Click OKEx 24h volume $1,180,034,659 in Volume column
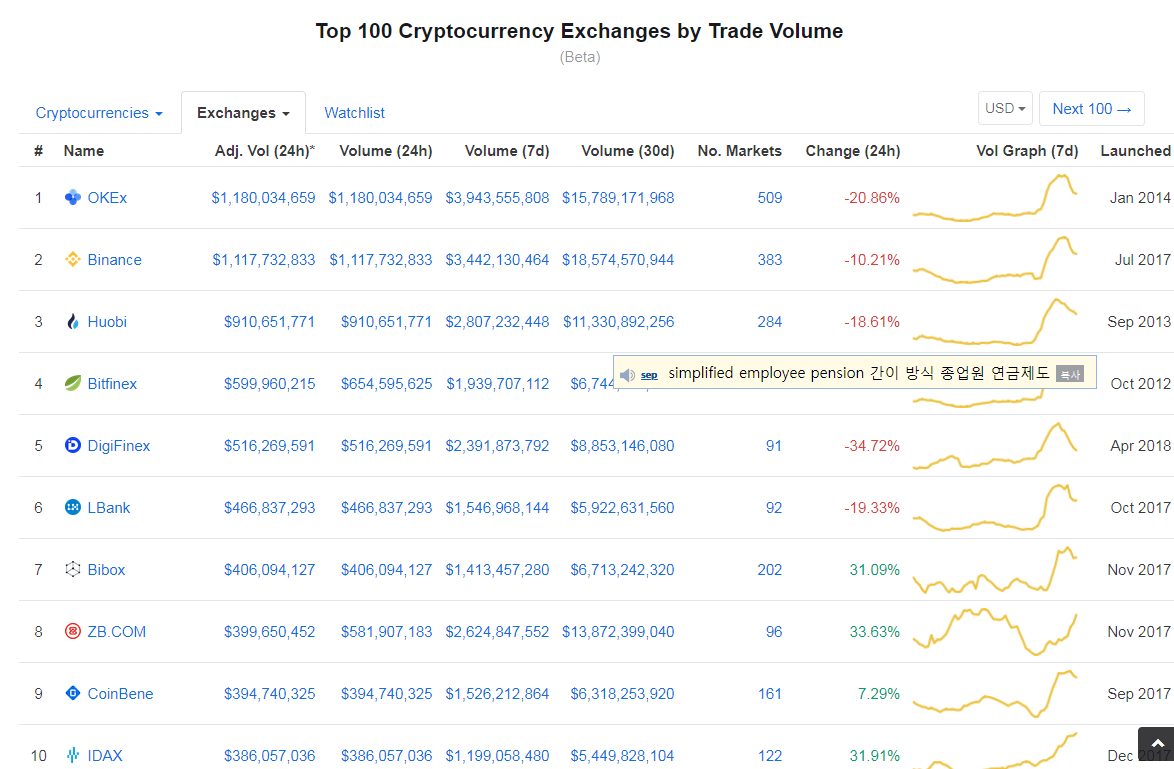The image size is (1174, 769). 380,198
